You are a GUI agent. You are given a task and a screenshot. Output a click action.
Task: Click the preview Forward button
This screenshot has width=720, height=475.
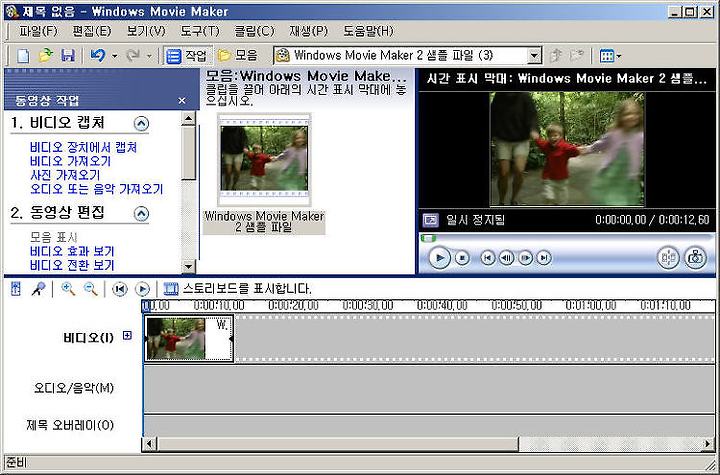544,258
